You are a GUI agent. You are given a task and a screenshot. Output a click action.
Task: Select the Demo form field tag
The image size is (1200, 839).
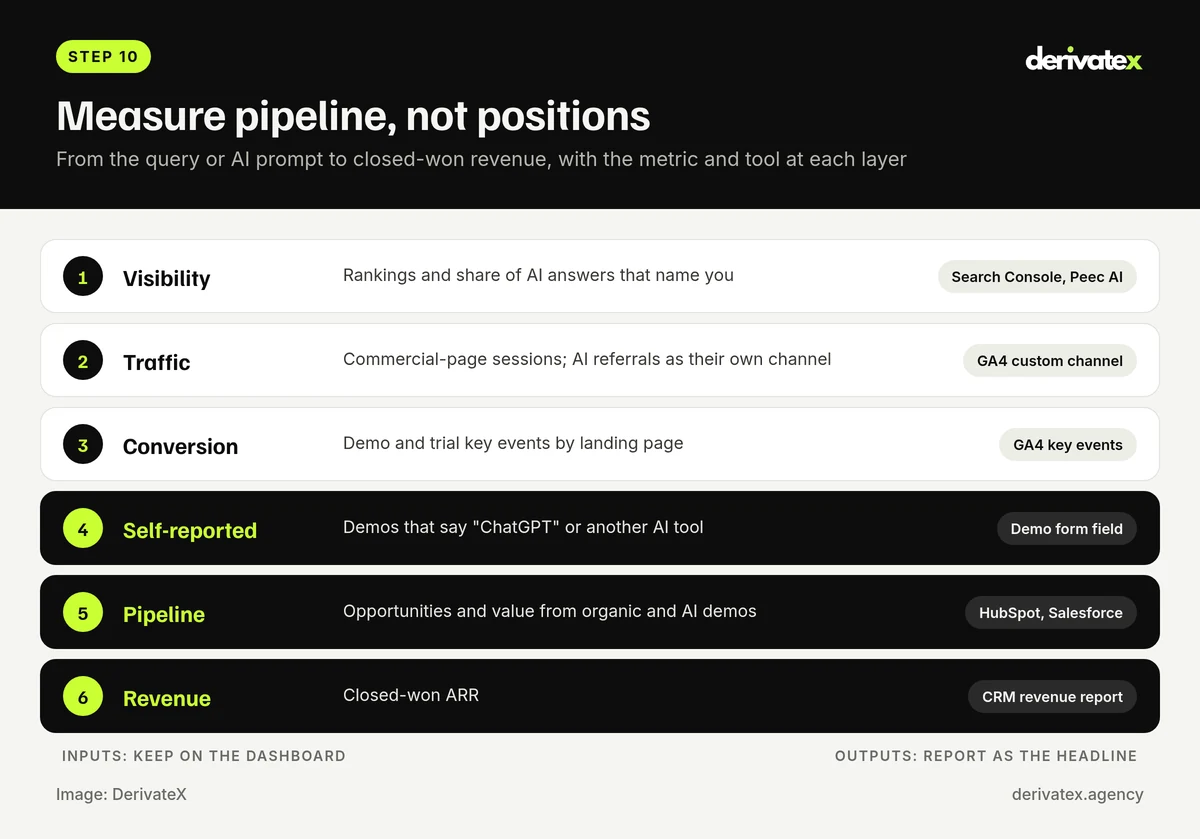1067,529
